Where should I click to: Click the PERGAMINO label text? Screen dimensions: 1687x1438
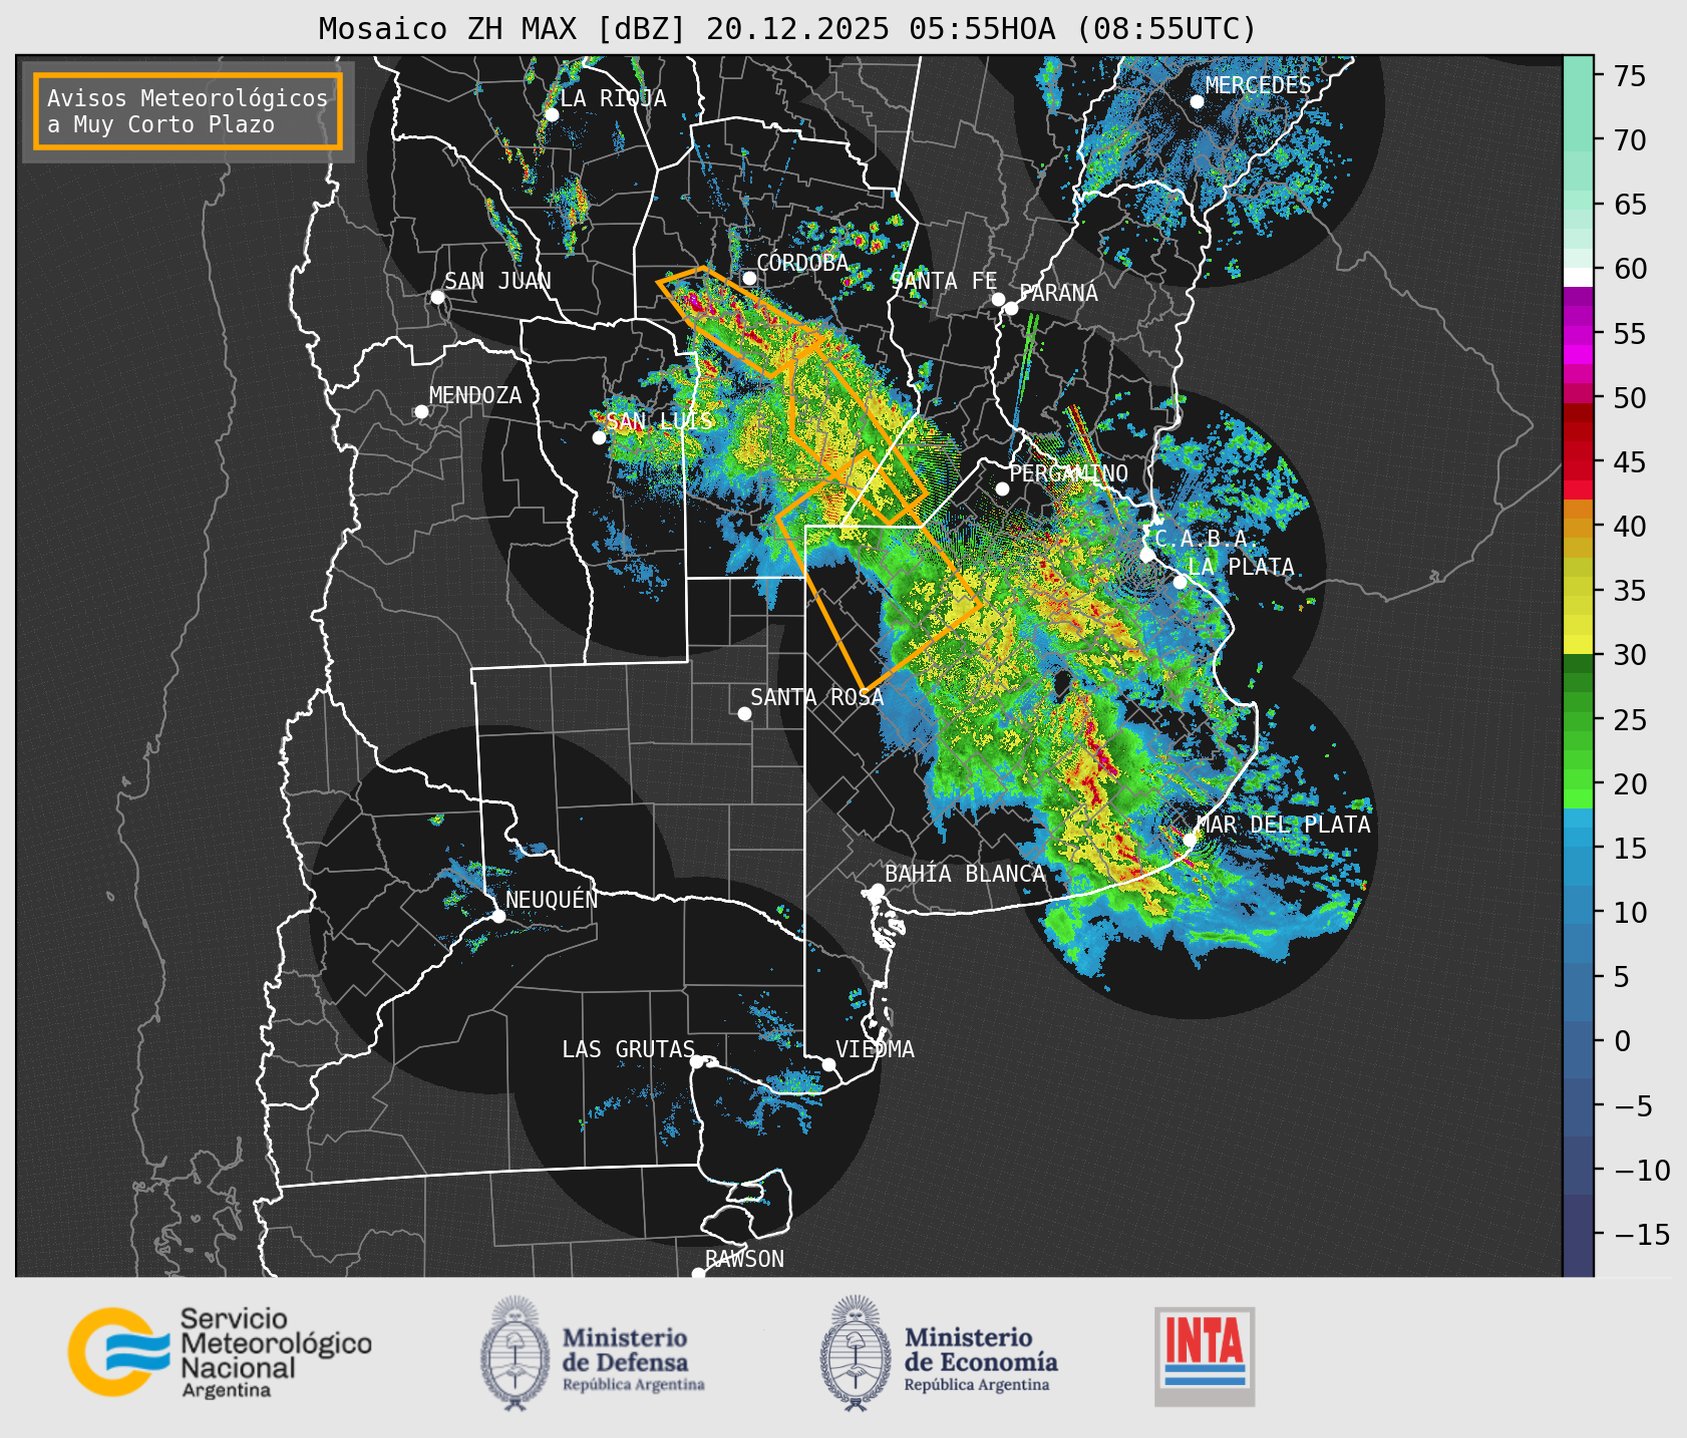[x=1069, y=473]
